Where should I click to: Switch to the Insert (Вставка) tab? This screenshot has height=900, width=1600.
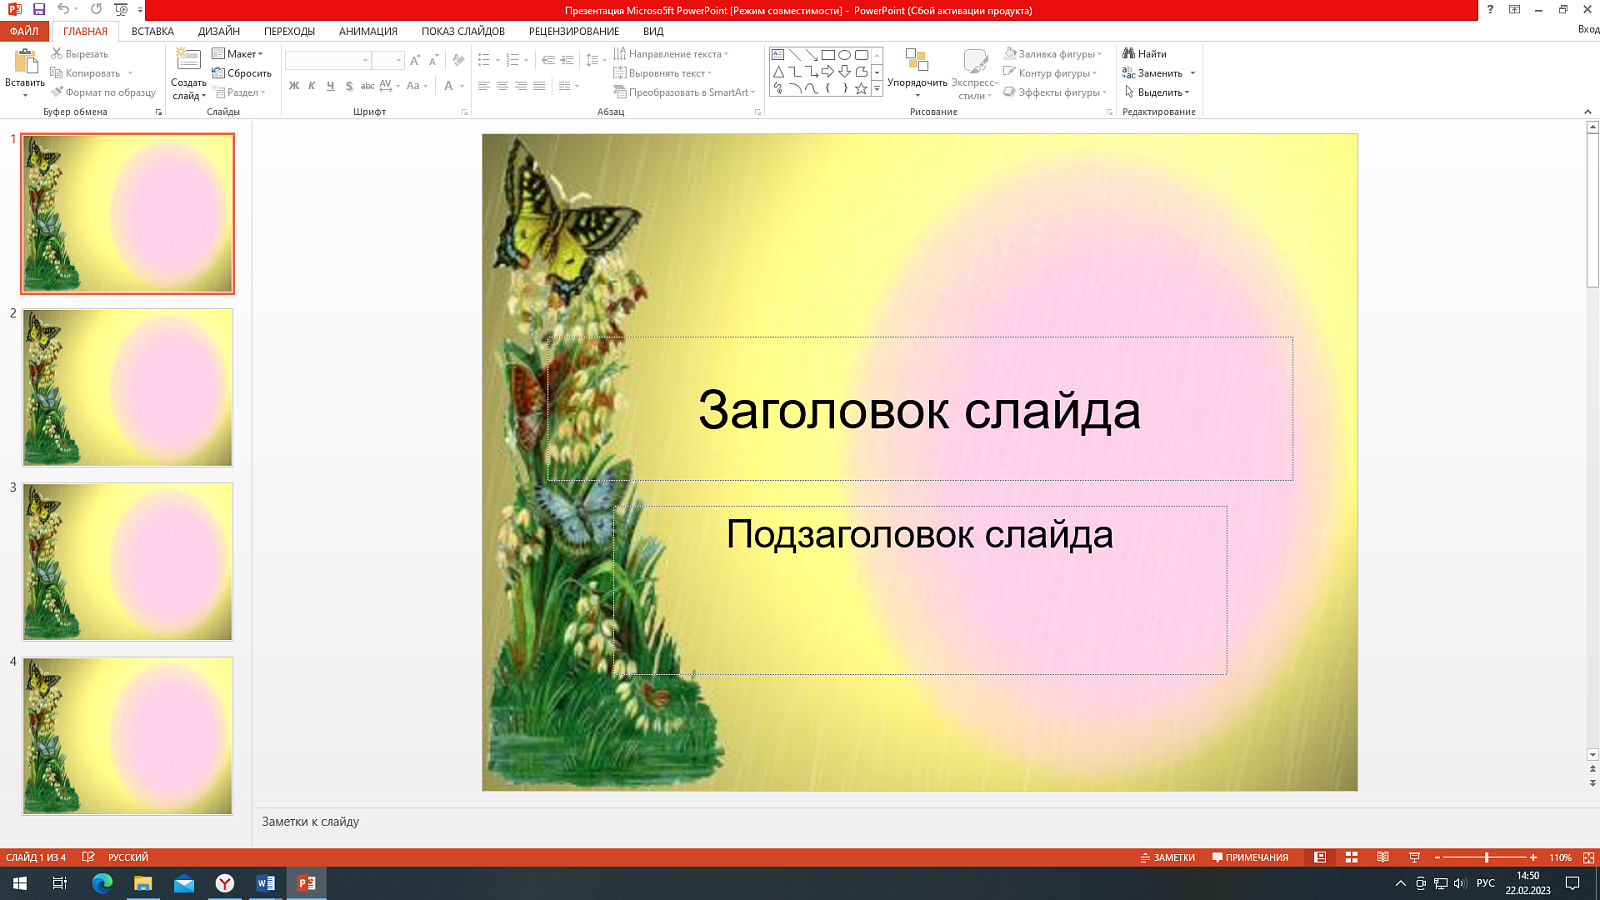click(152, 31)
